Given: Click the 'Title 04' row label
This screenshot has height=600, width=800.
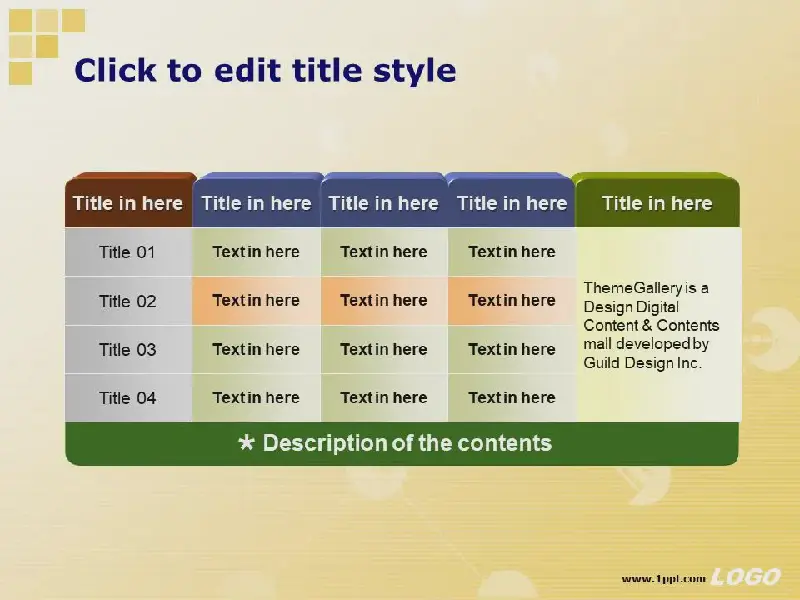Looking at the screenshot, I should pyautogui.click(x=128, y=398).
